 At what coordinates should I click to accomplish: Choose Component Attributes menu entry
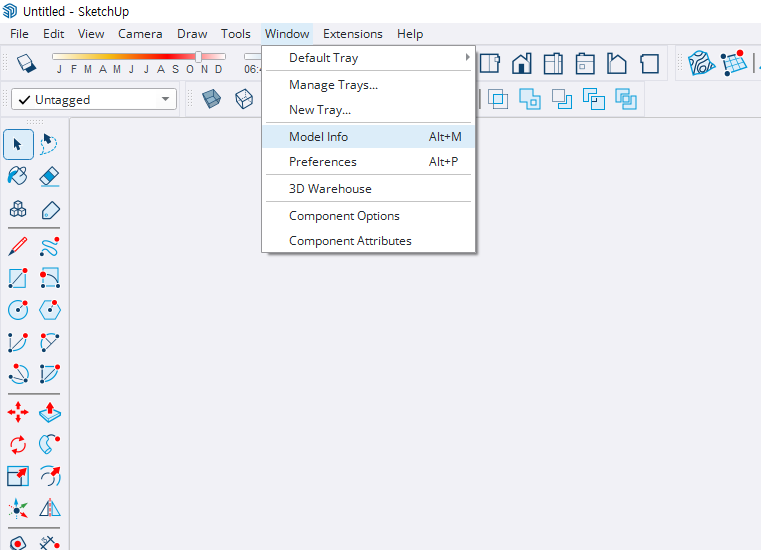click(368, 241)
